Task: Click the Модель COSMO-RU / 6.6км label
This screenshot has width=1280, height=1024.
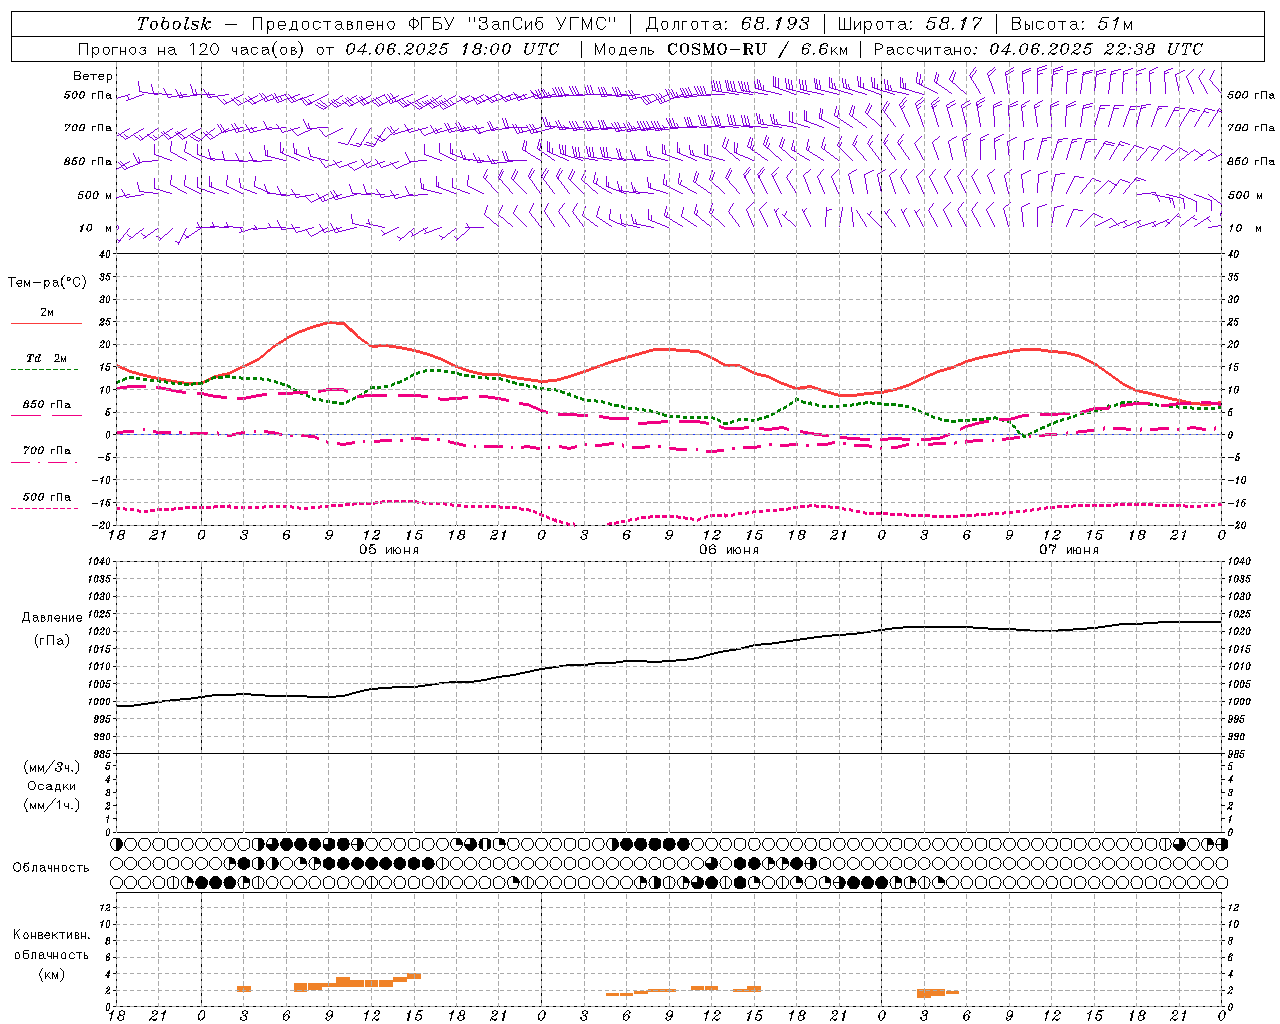Action: [x=720, y=49]
